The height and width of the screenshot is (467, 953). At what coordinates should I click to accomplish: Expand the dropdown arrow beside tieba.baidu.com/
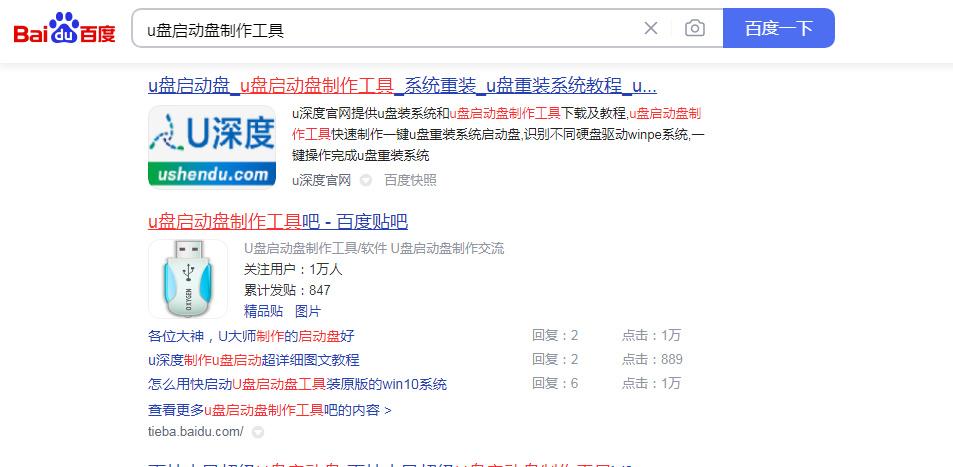pos(258,432)
